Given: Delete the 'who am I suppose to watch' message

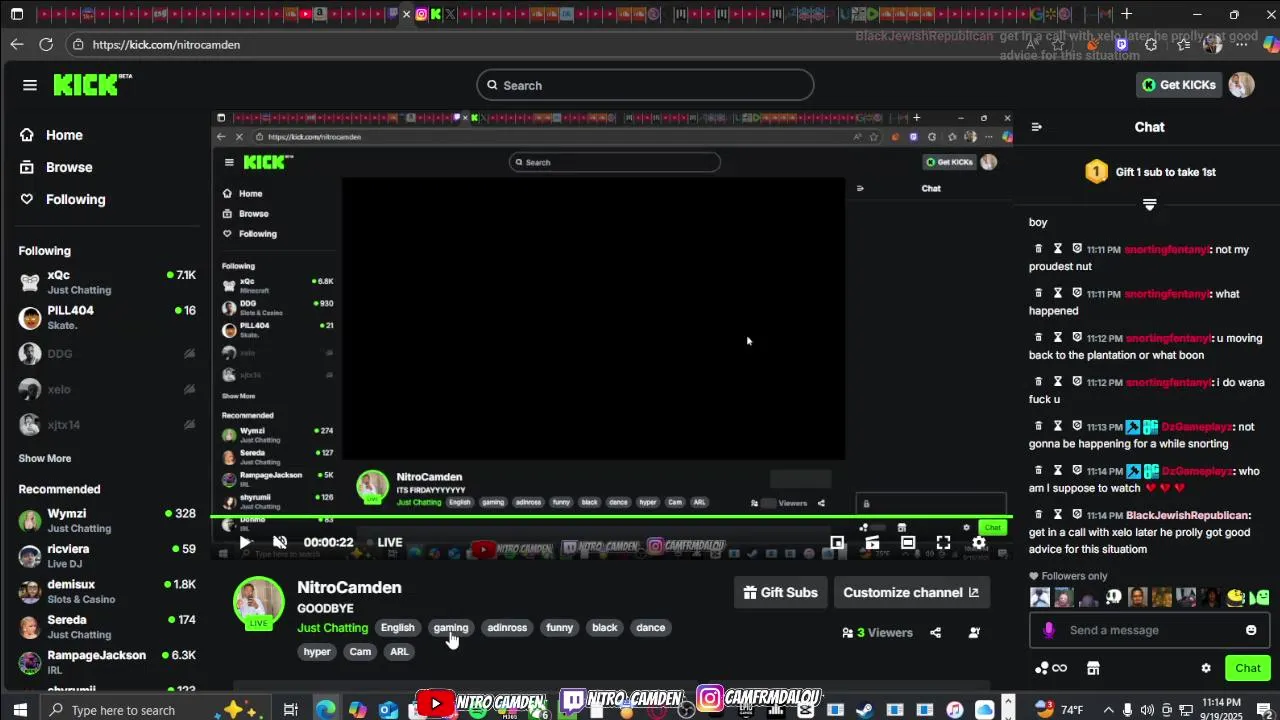Looking at the screenshot, I should (x=1038, y=471).
